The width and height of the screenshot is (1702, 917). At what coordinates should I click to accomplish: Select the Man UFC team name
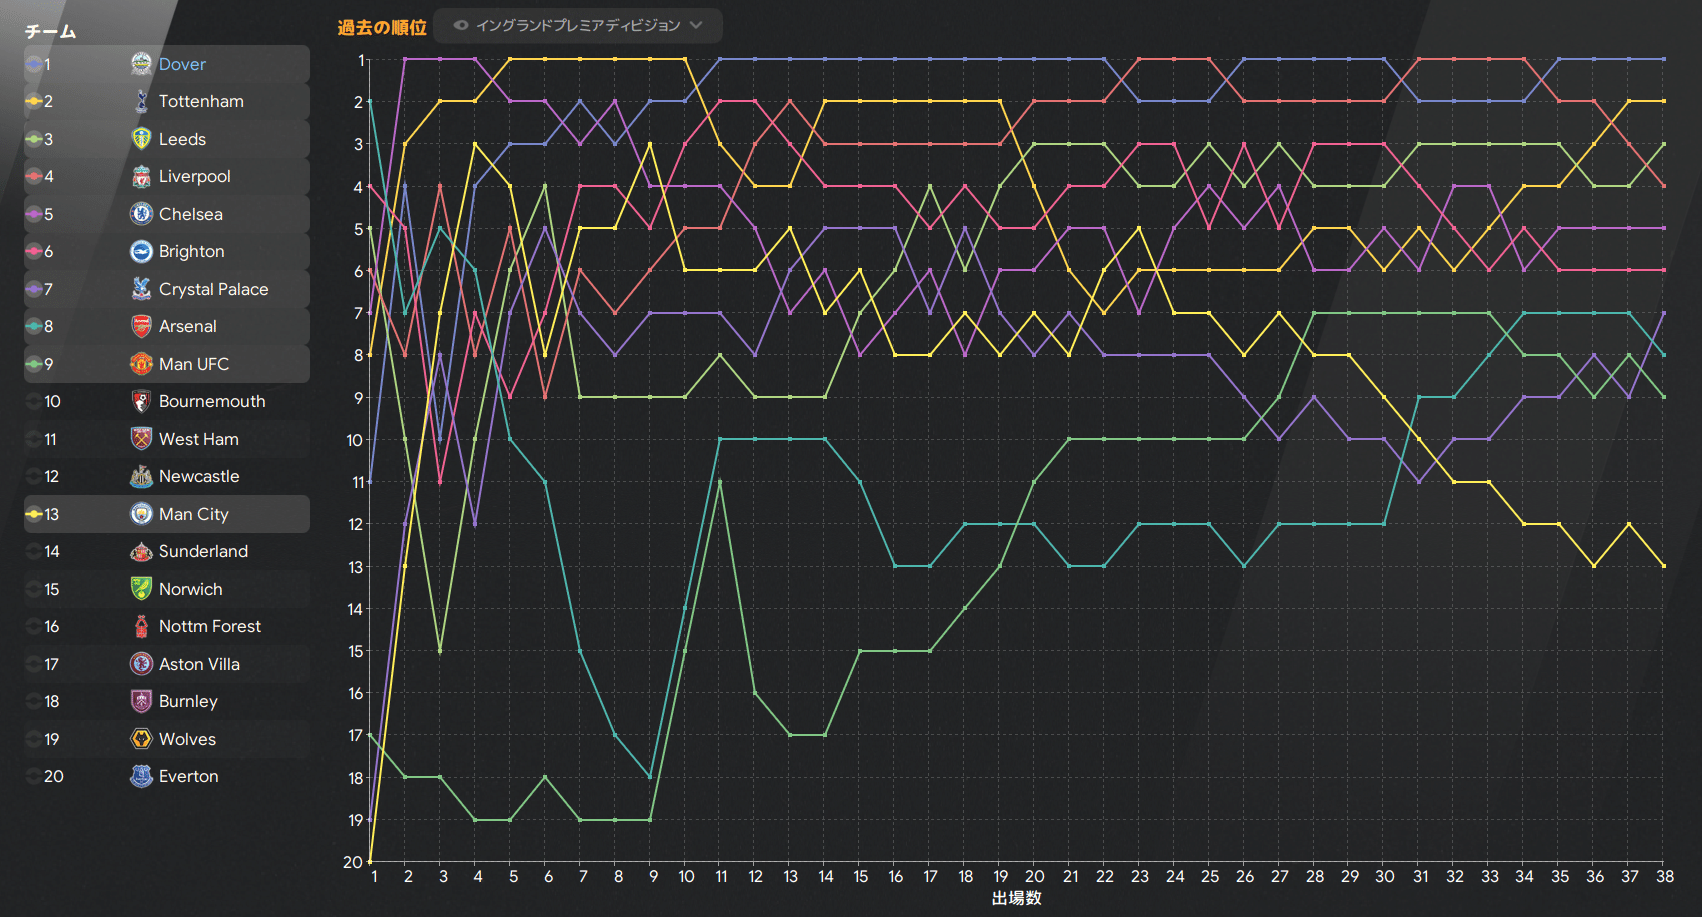coord(194,364)
